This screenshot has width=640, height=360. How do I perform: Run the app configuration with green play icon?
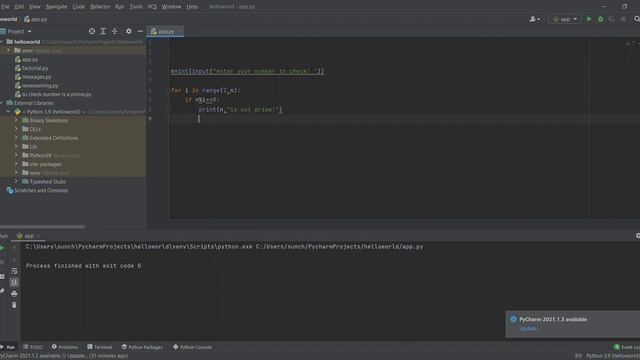coord(589,19)
